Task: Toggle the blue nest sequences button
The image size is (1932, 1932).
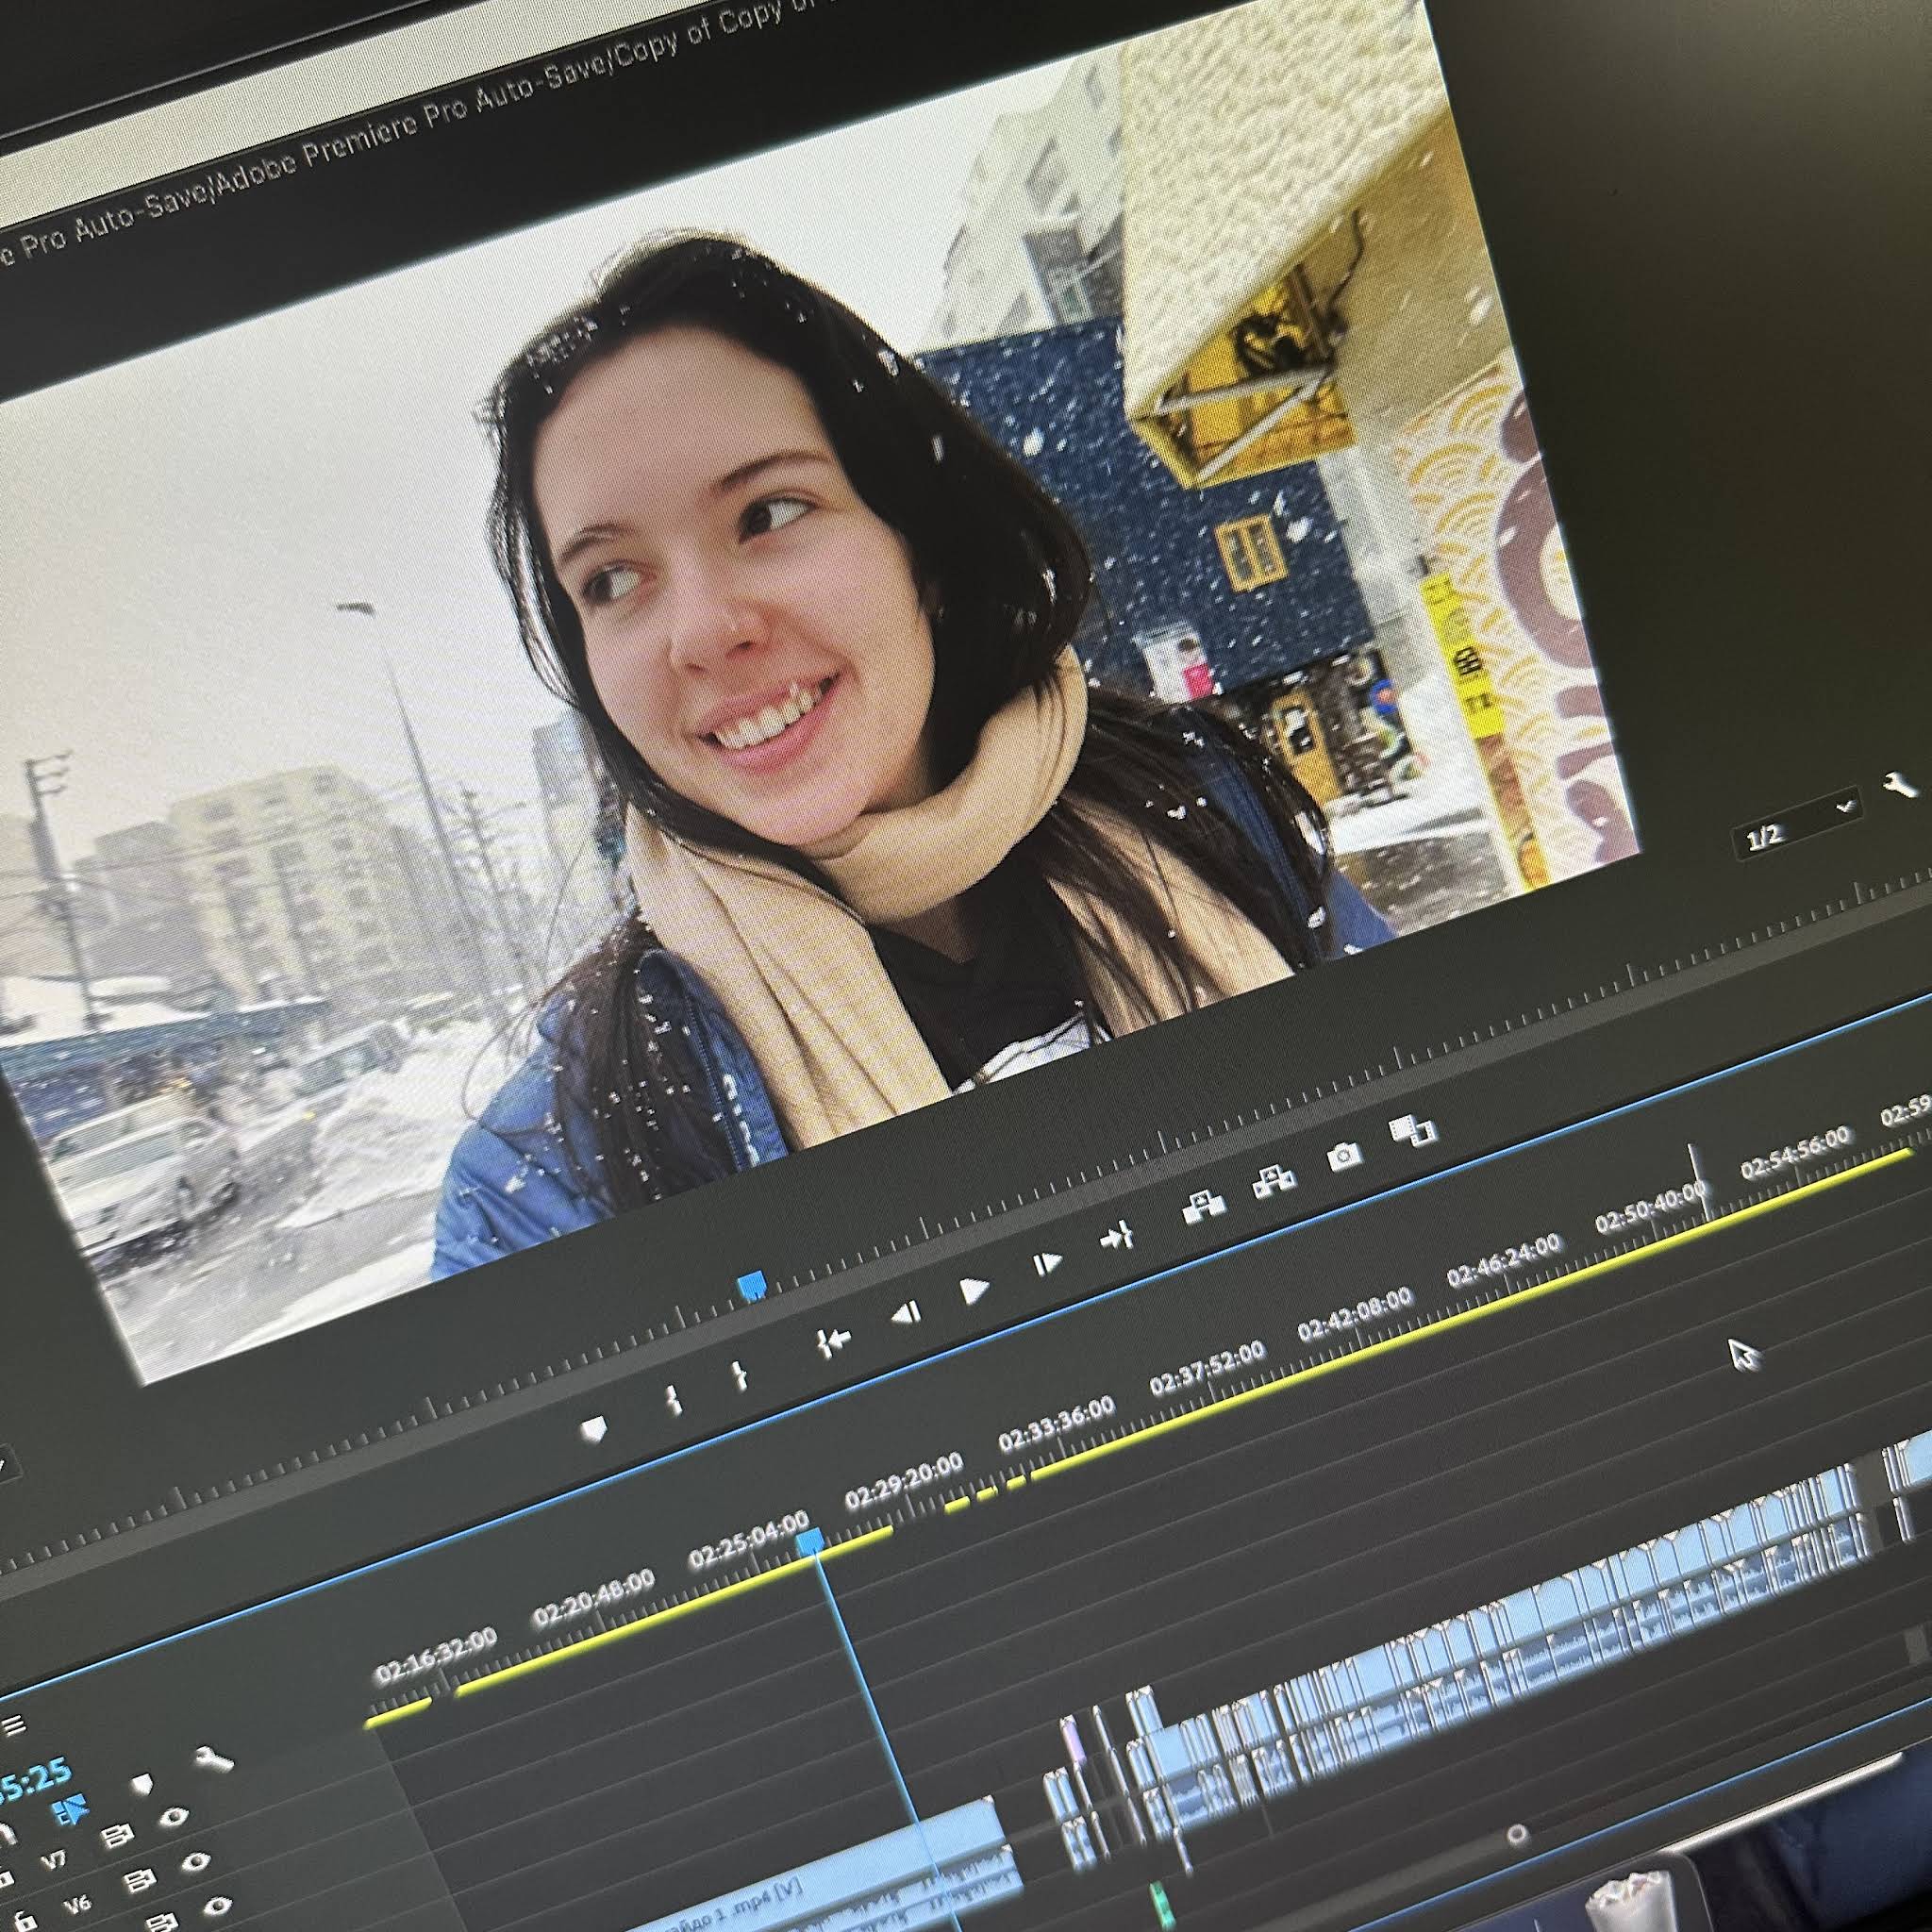Action: [x=70, y=1810]
